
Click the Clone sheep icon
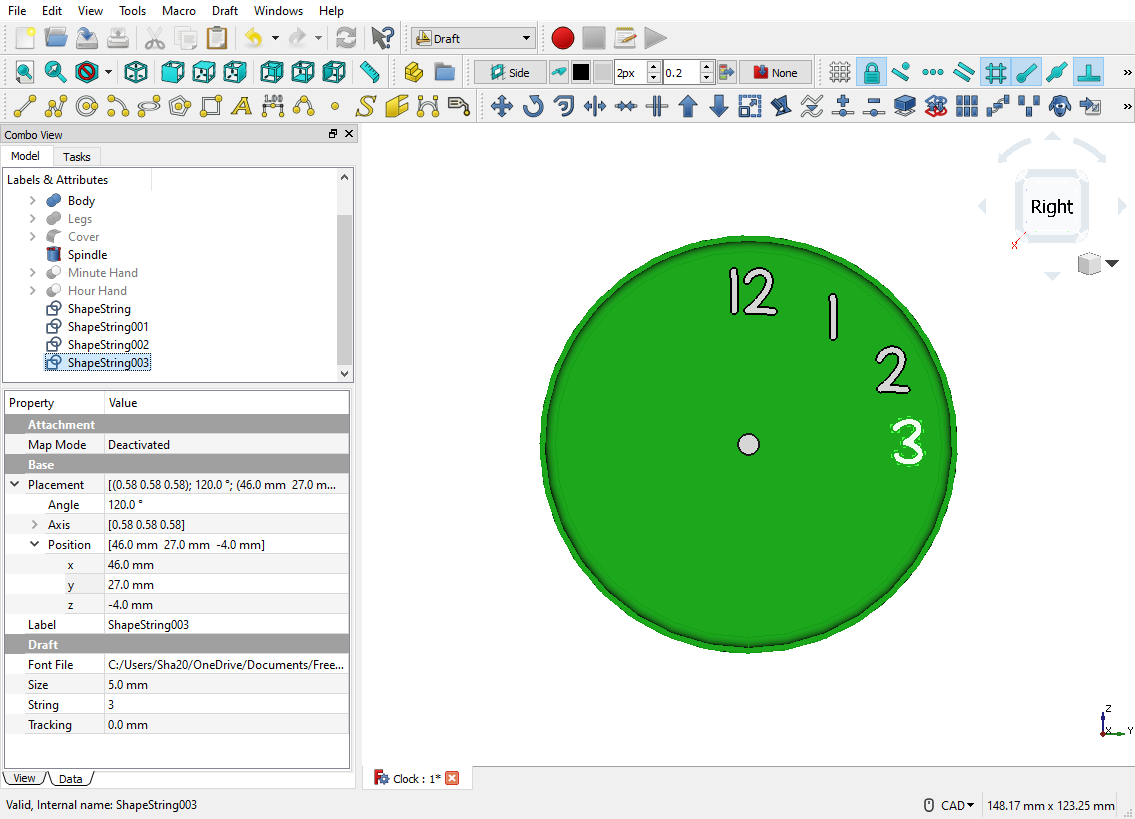click(x=1060, y=106)
